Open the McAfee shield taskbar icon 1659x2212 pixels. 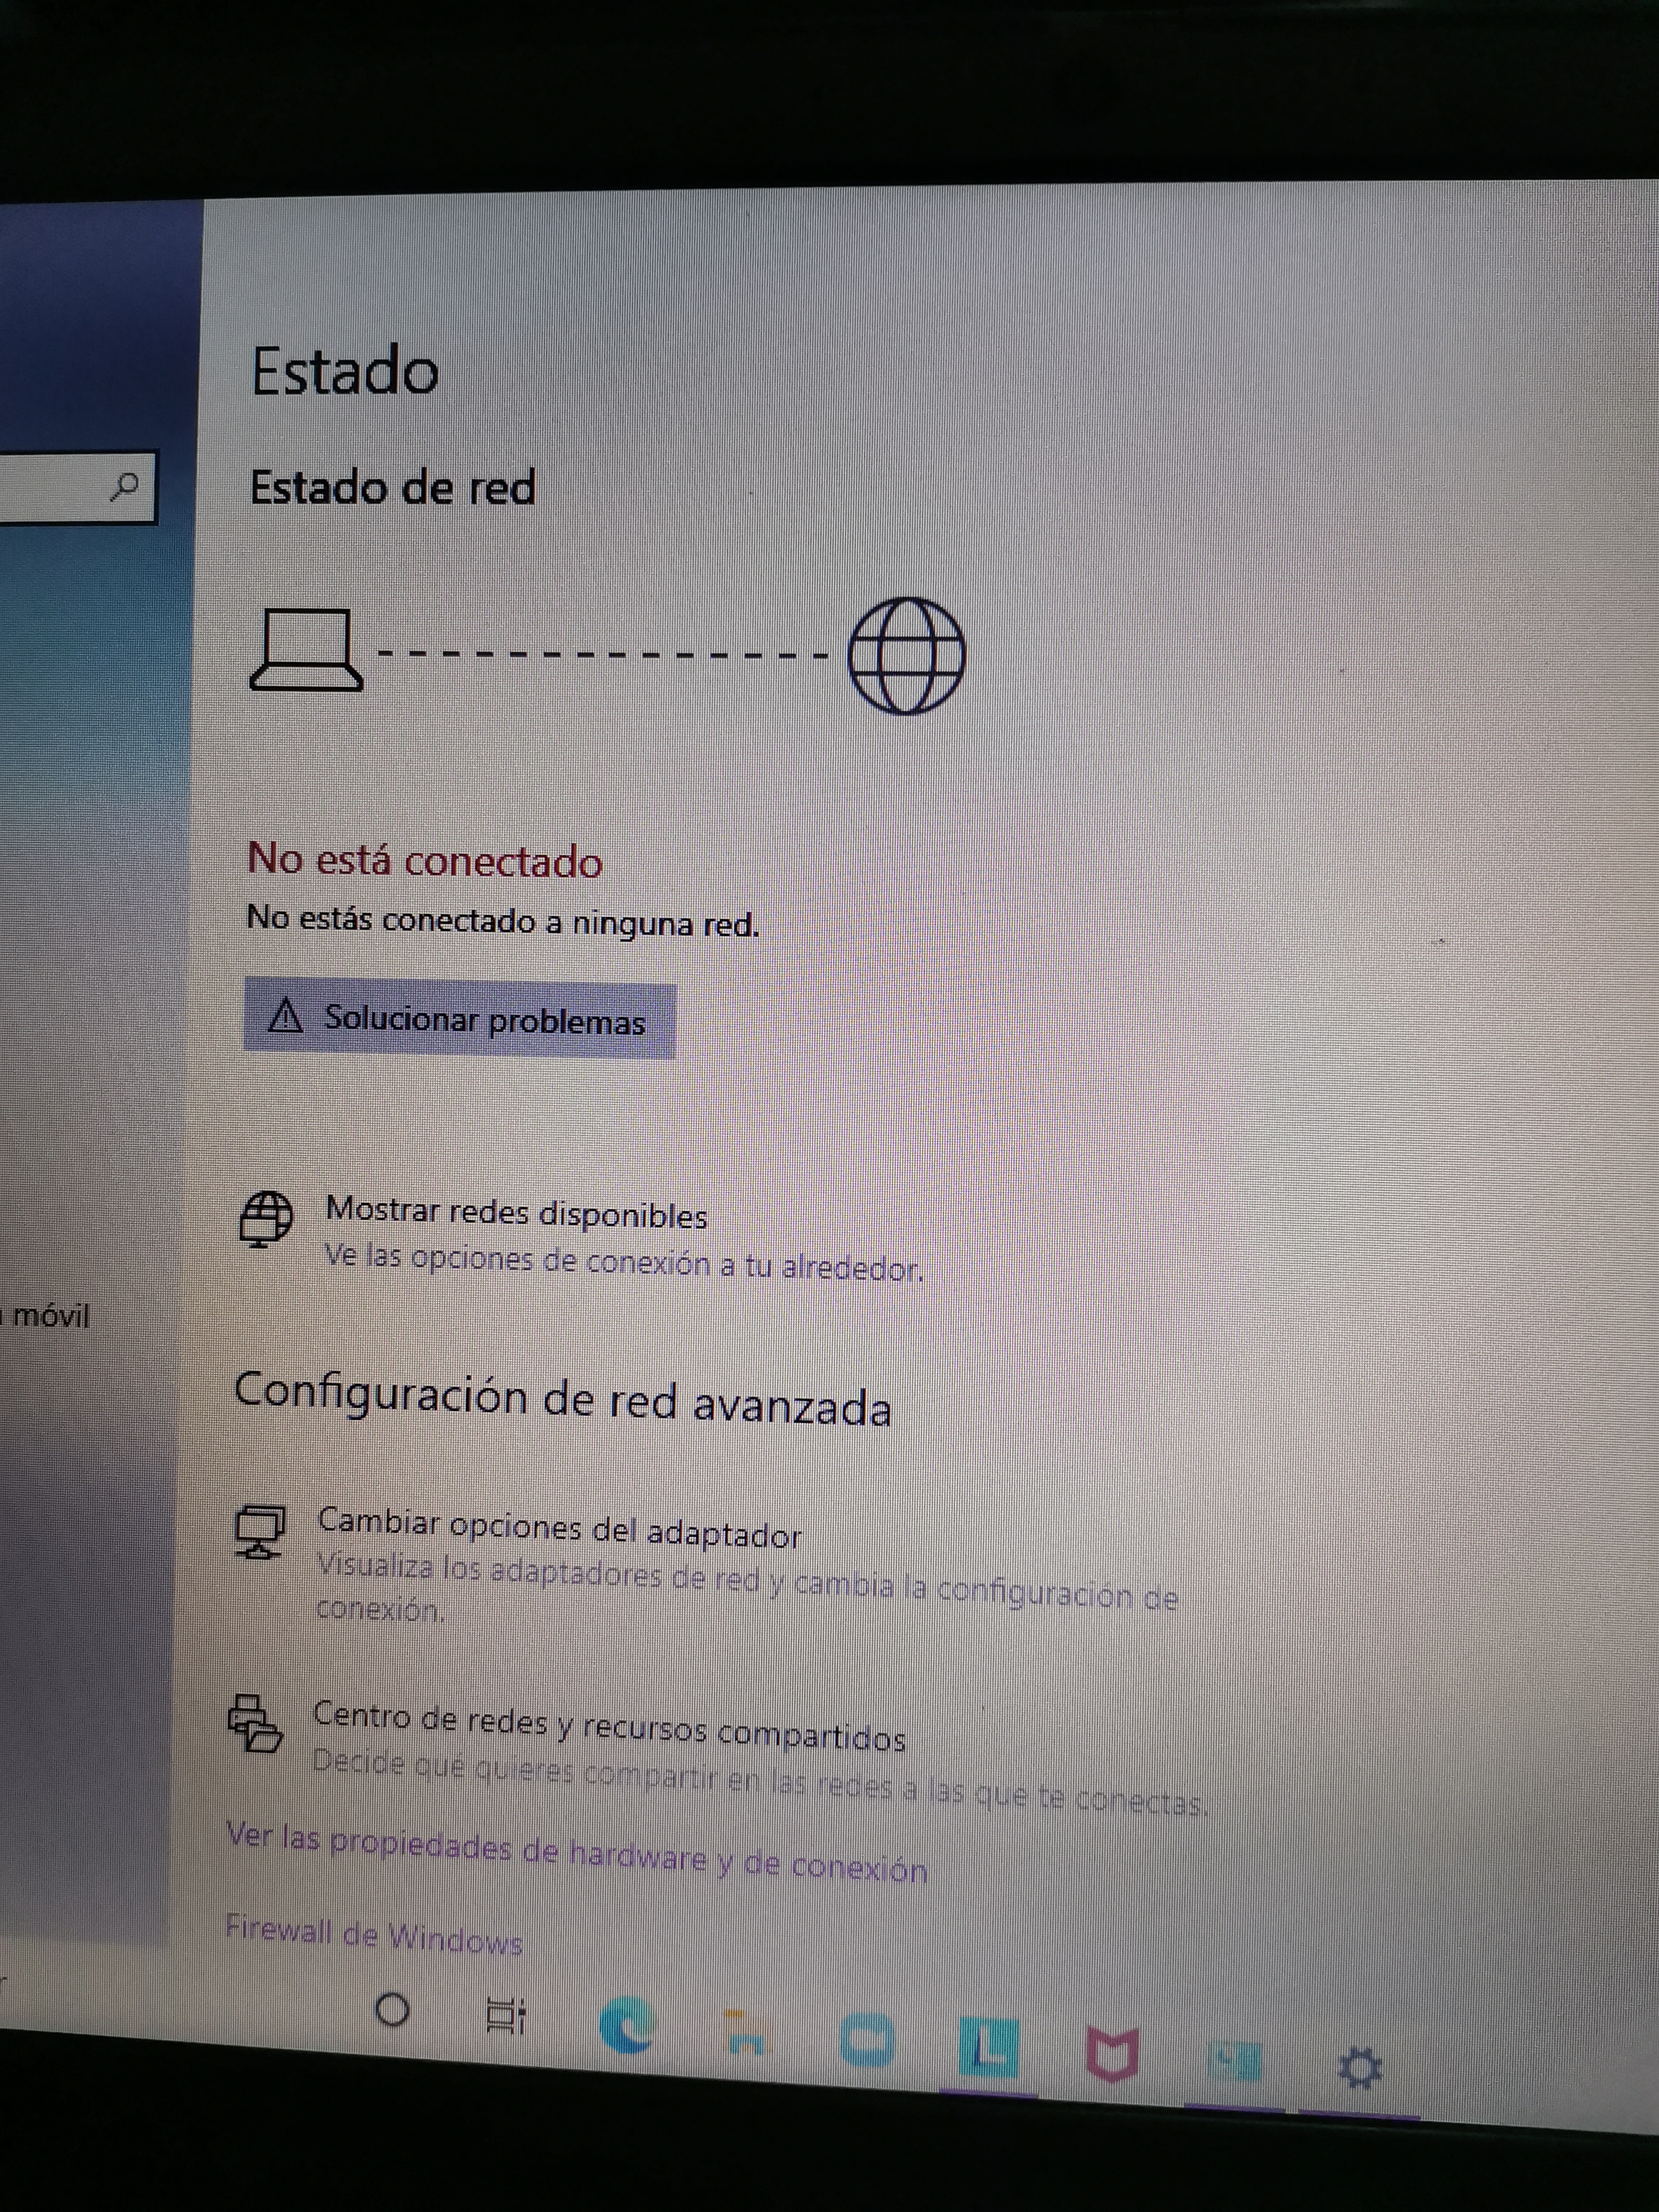point(1113,2055)
